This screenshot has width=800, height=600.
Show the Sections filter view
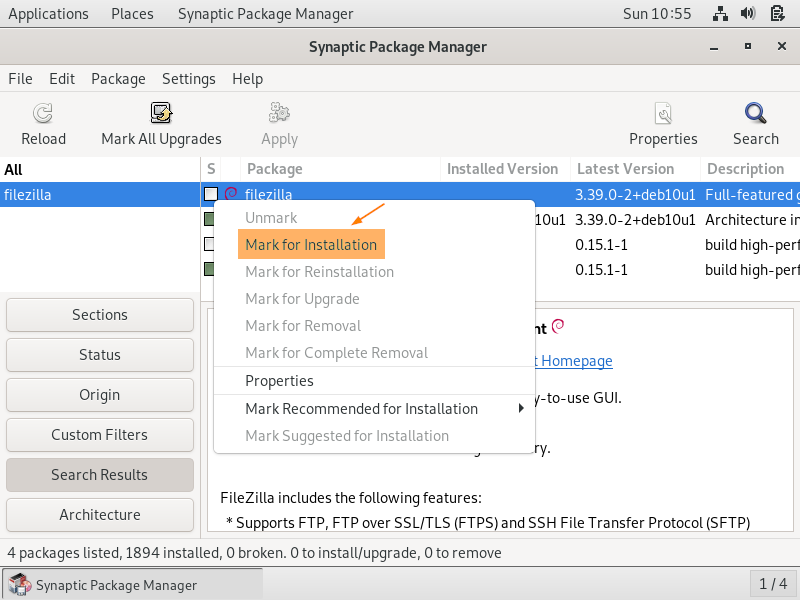point(100,315)
